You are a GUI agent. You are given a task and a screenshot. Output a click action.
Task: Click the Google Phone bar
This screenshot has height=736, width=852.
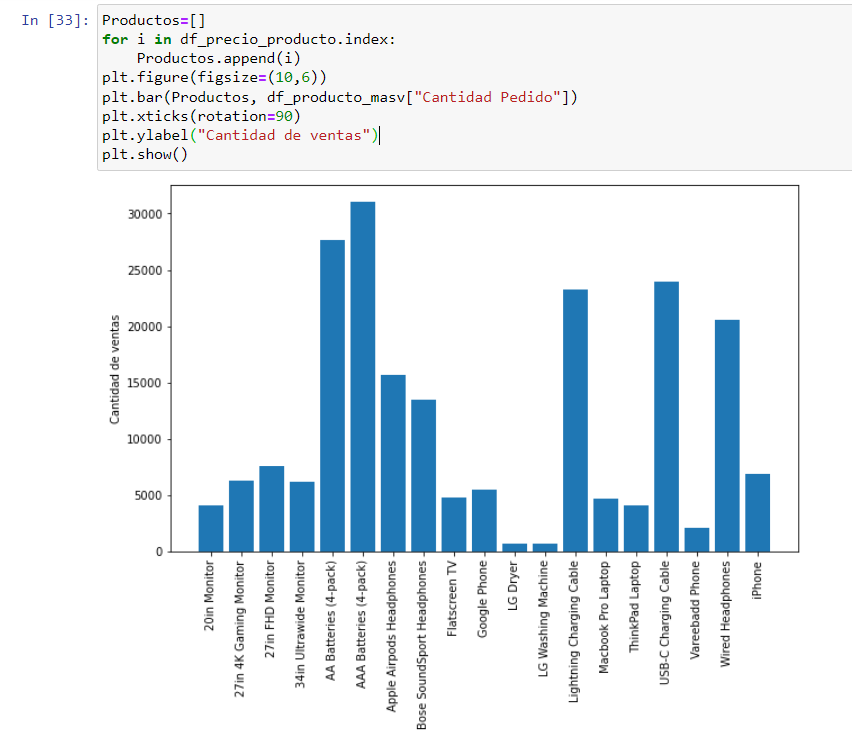(484, 520)
